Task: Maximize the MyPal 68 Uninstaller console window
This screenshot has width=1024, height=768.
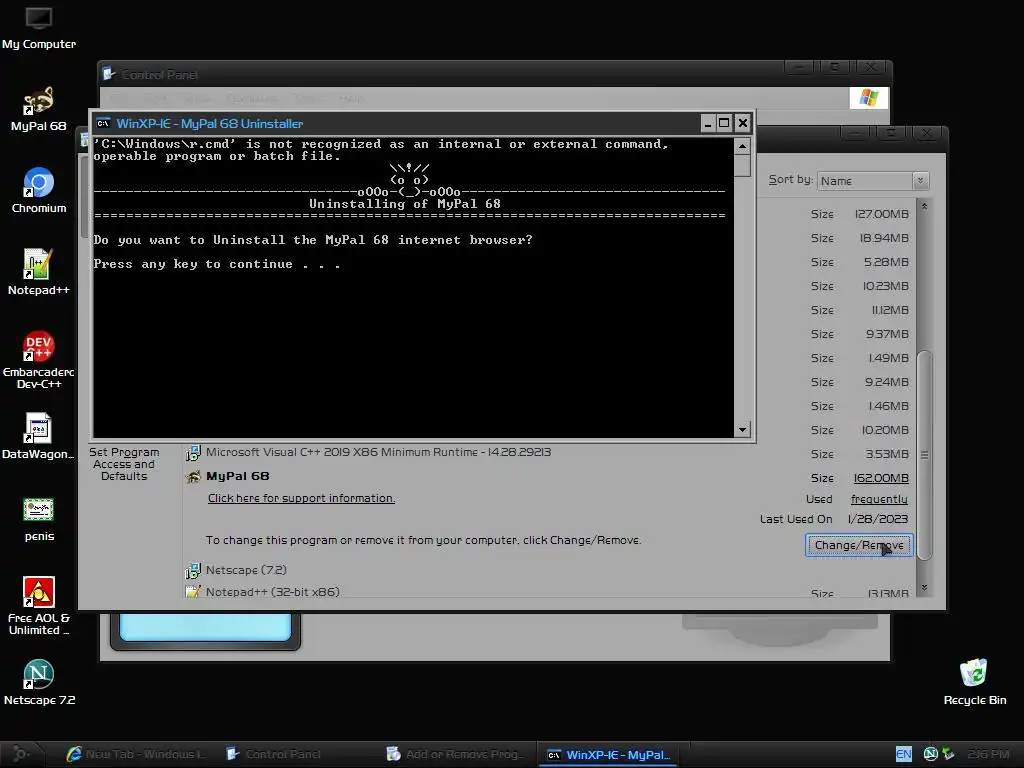Action: point(724,123)
